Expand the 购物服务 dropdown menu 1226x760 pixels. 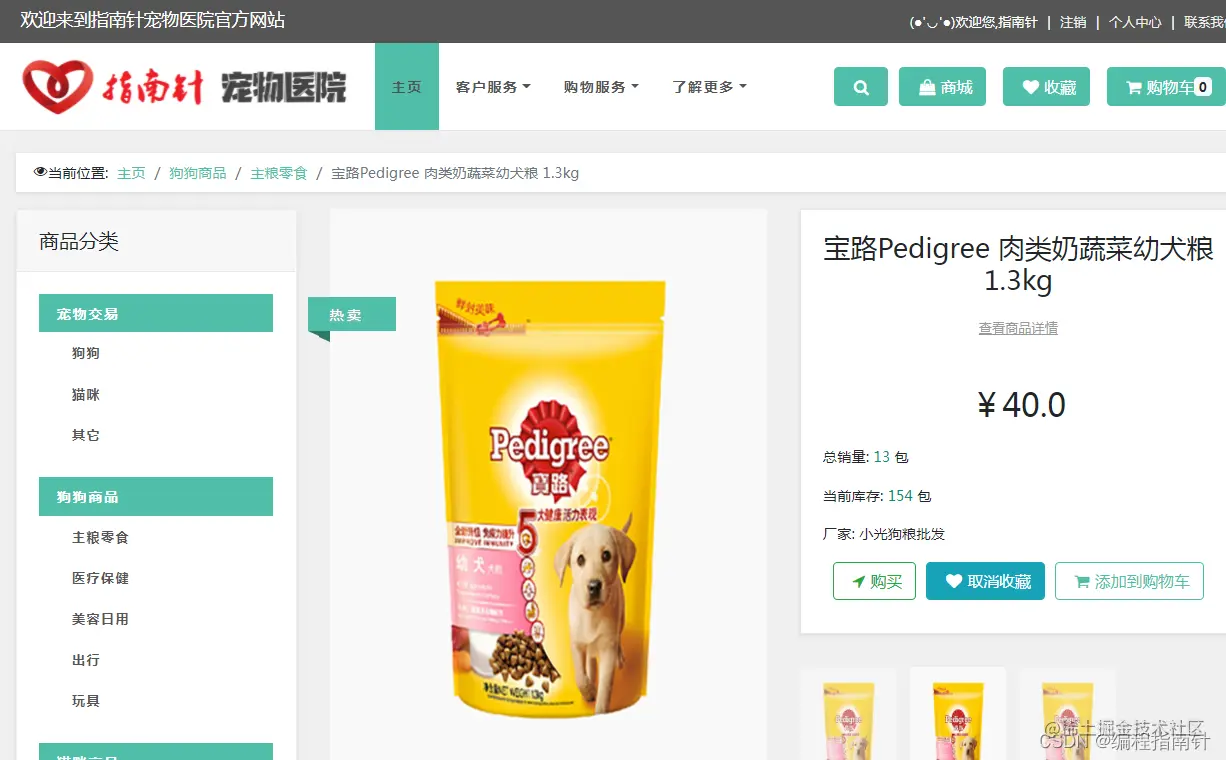pyautogui.click(x=601, y=87)
